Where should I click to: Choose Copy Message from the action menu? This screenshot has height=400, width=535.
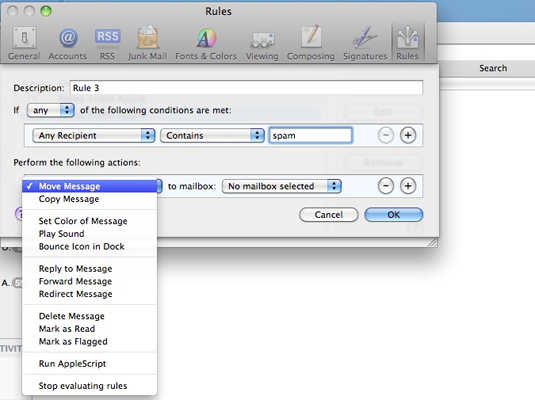pyautogui.click(x=89, y=199)
